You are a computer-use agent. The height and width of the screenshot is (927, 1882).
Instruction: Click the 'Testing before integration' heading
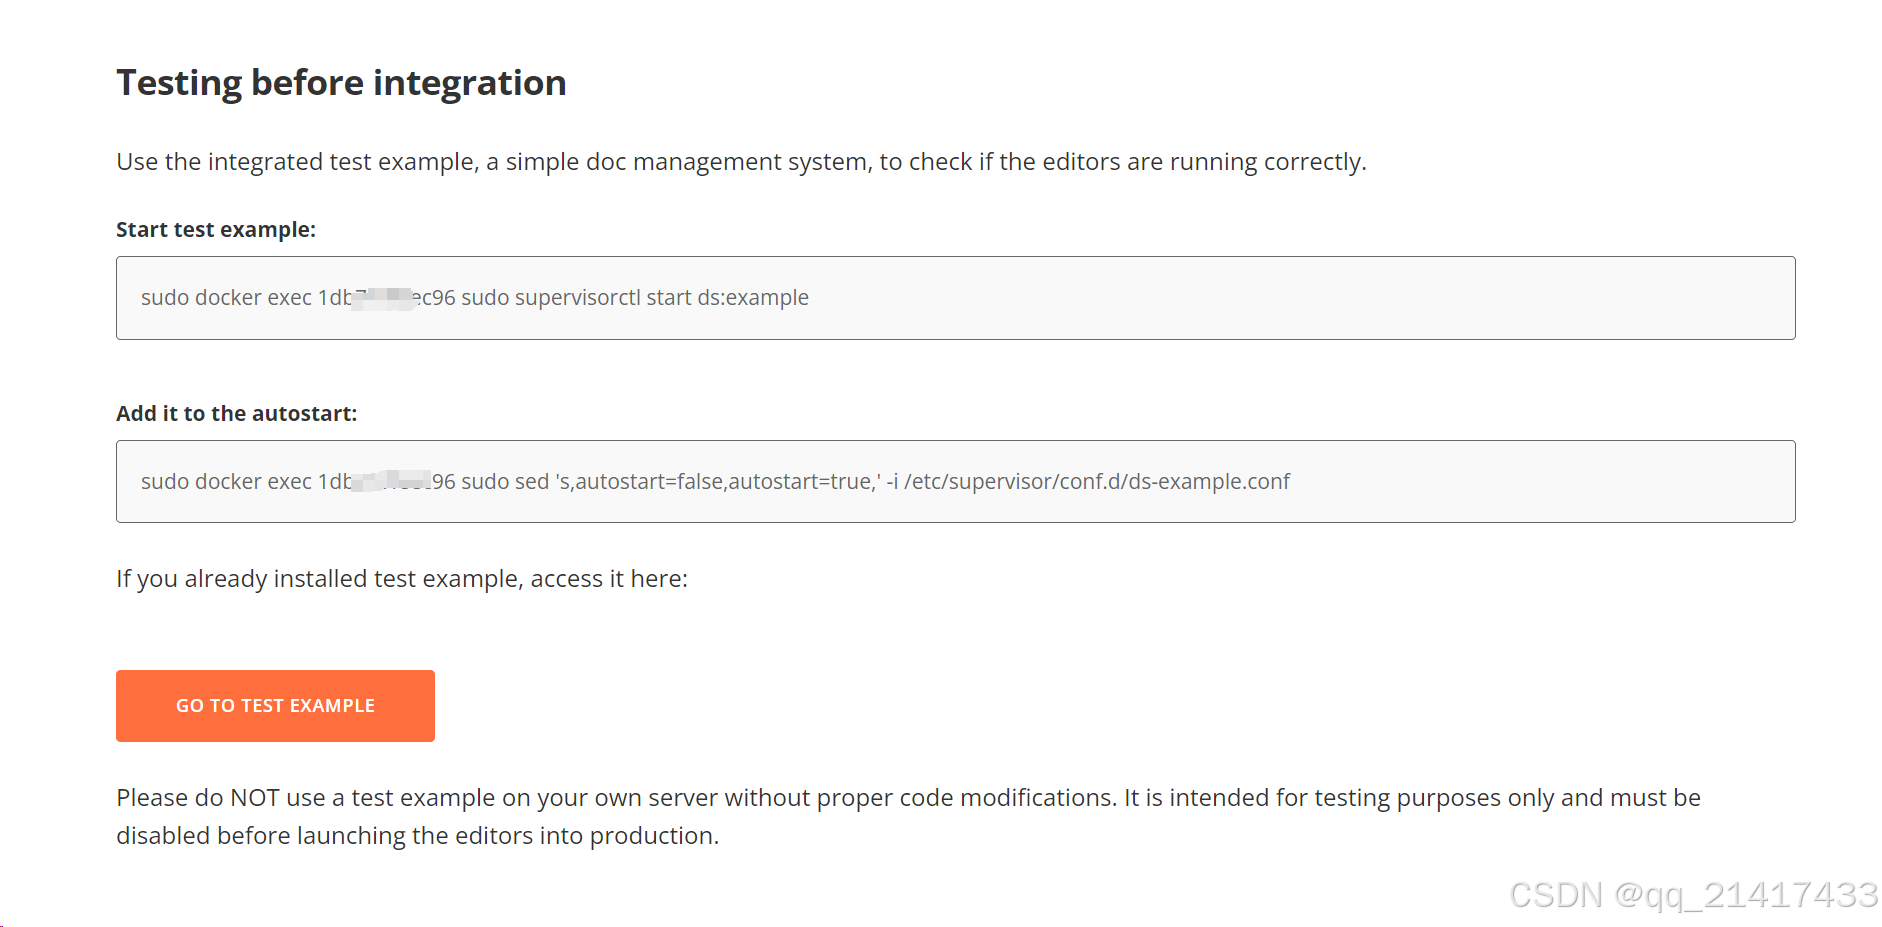pos(341,83)
